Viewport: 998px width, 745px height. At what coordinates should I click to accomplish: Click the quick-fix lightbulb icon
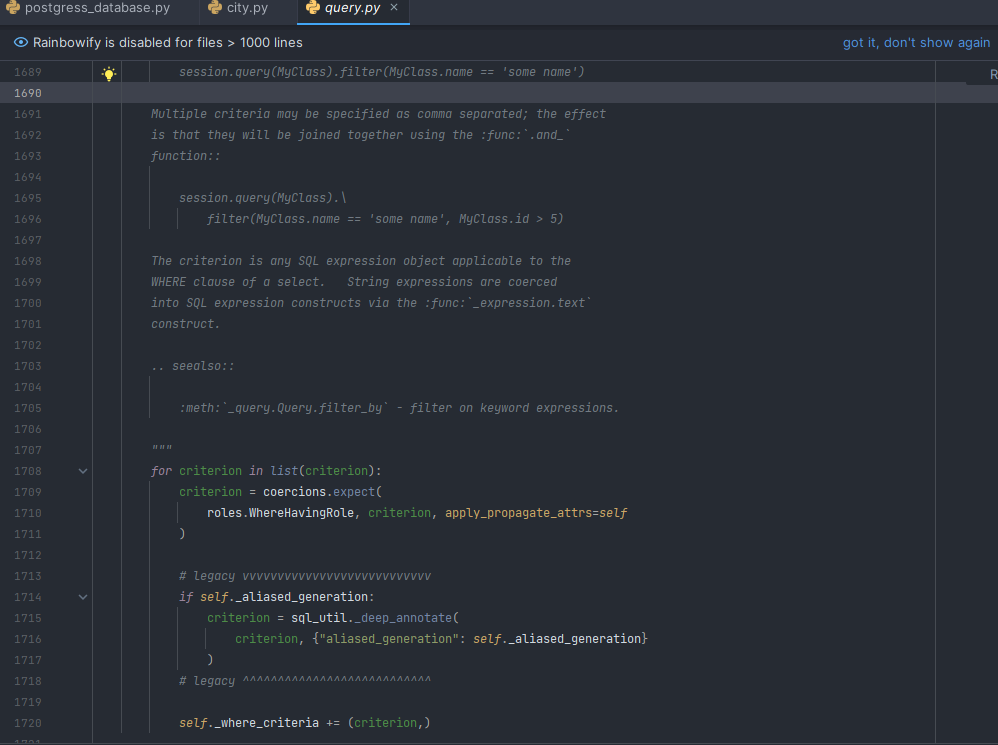click(108, 72)
